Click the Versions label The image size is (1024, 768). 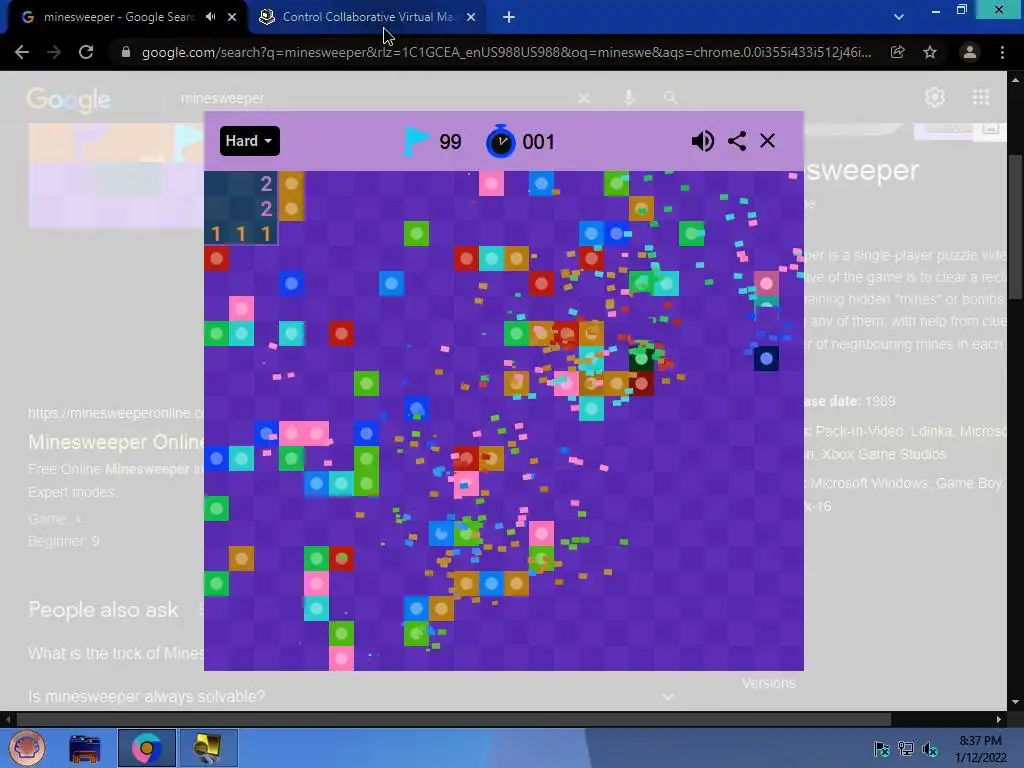click(x=769, y=683)
